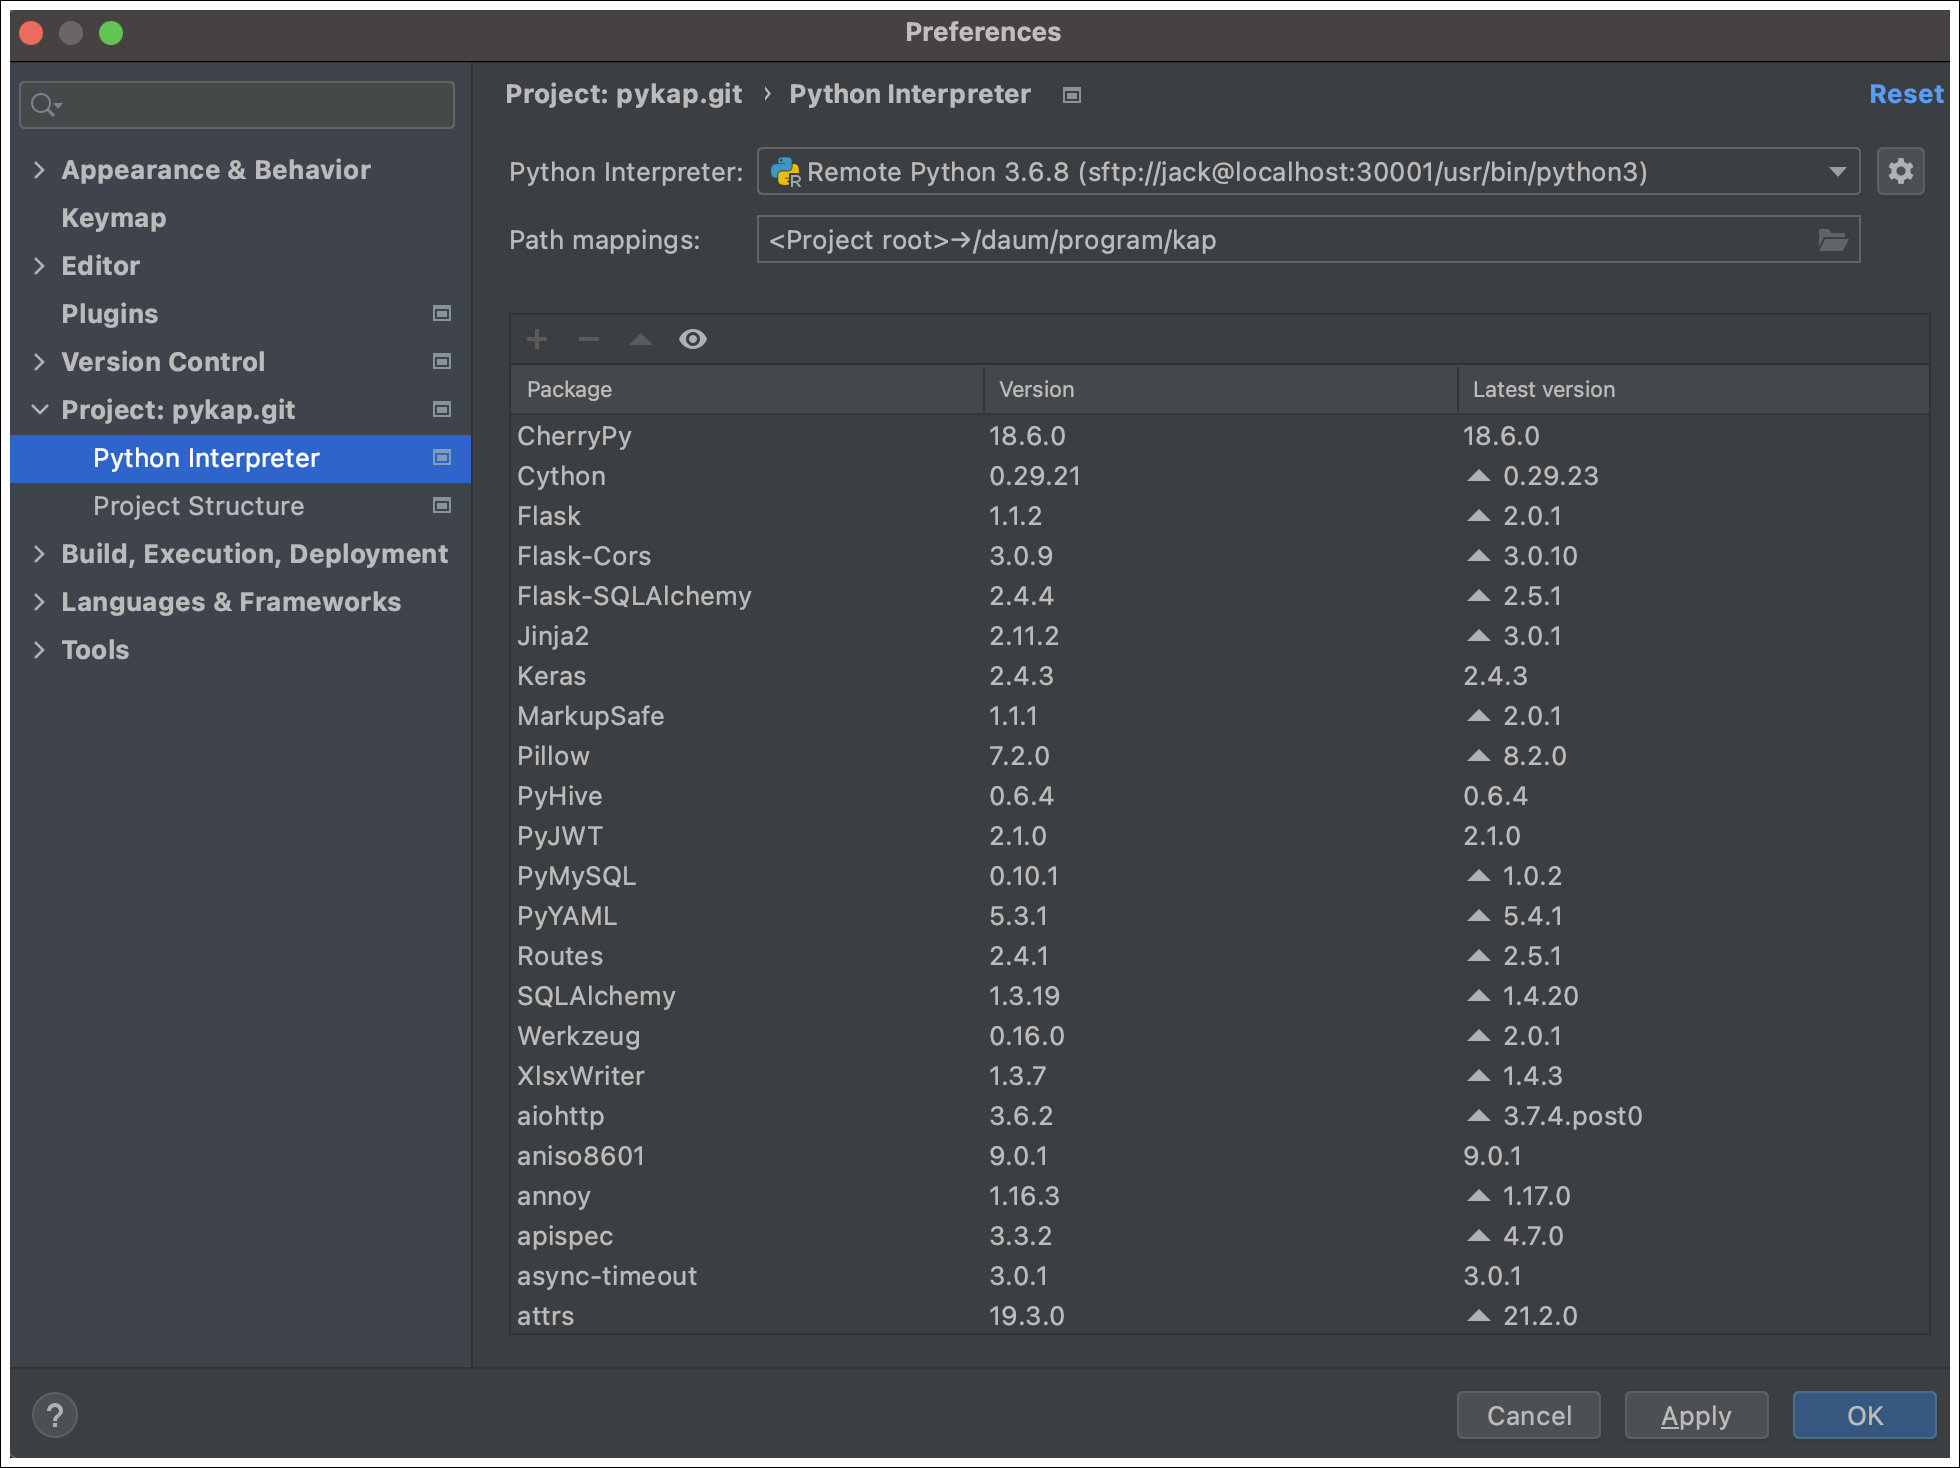Collapse the Project: pykap.git section

[x=39, y=410]
